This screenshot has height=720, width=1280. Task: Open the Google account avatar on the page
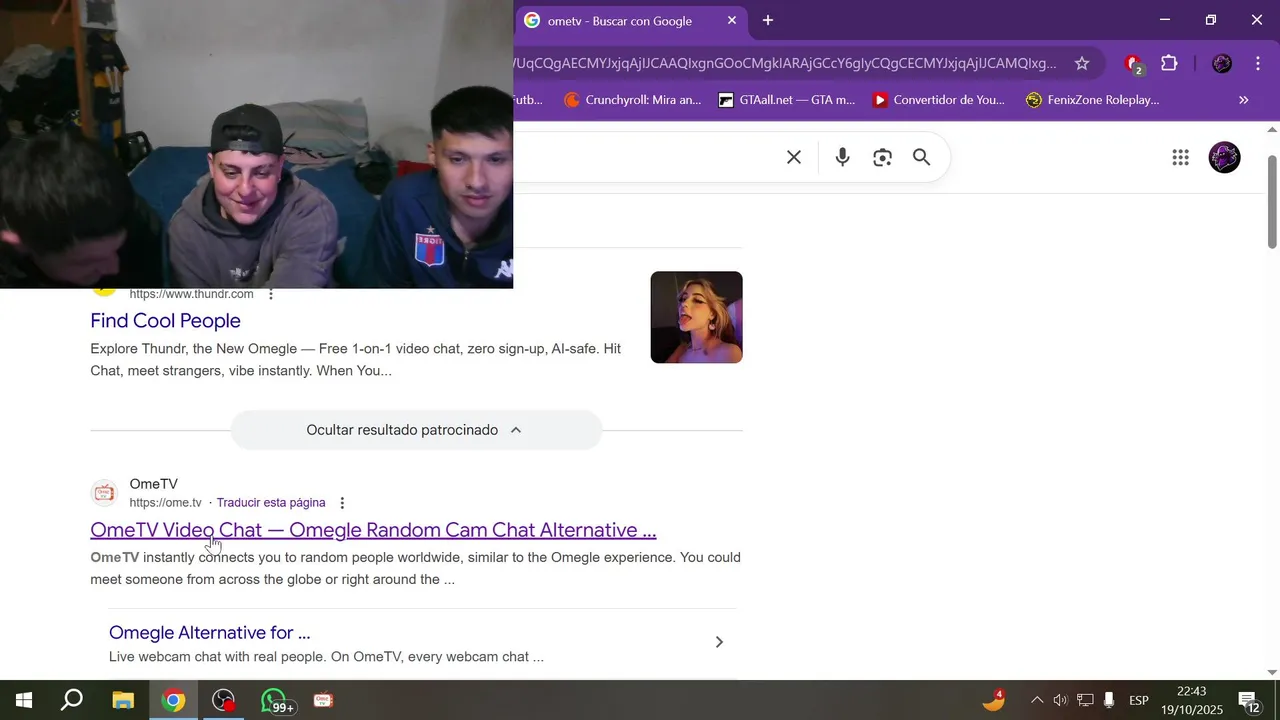click(x=1224, y=157)
